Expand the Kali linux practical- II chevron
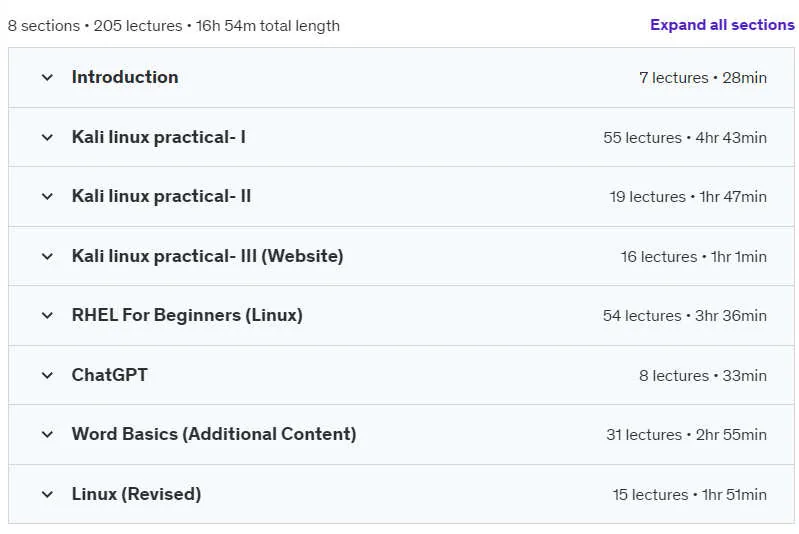The width and height of the screenshot is (799, 534). coord(47,197)
